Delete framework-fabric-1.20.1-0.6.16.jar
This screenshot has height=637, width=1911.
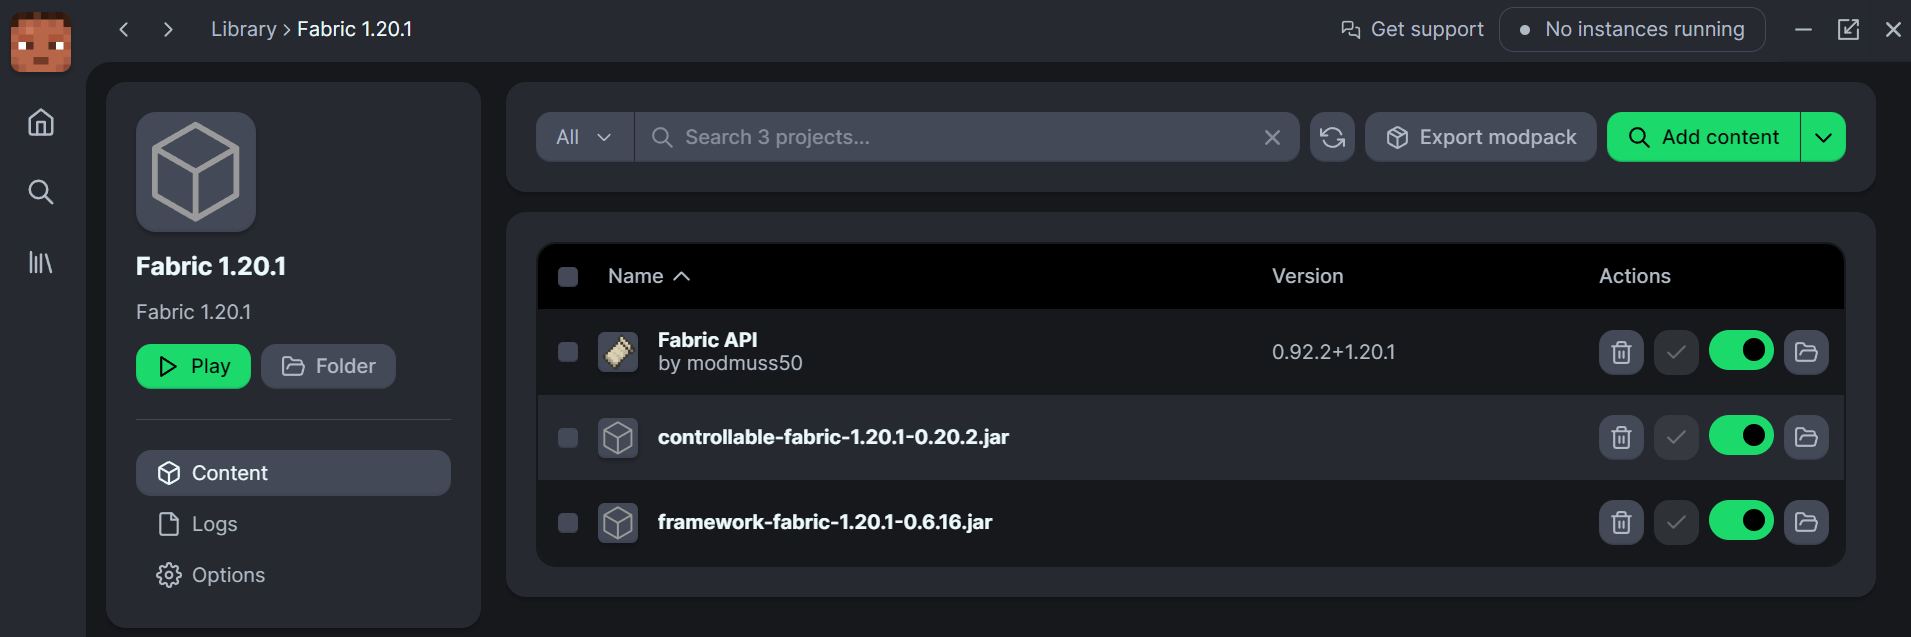pyautogui.click(x=1621, y=522)
